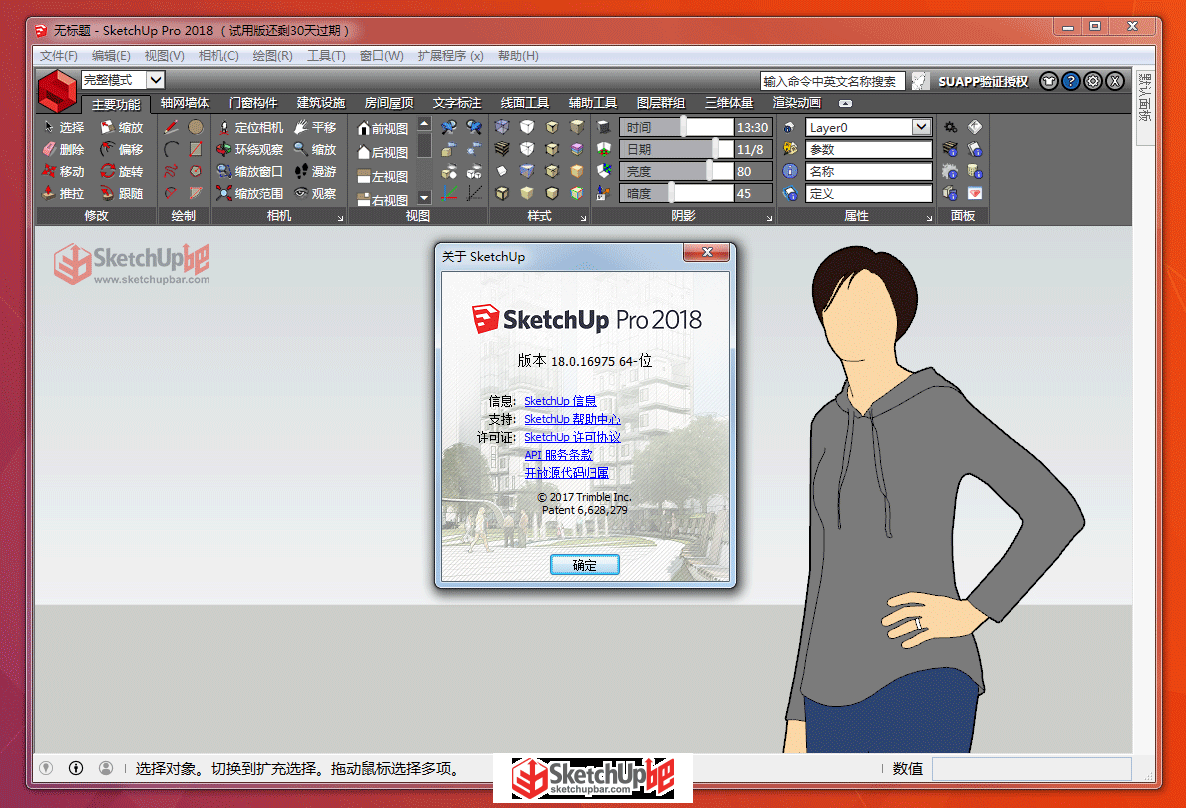Click the SUAPP验证授权 button

(x=983, y=82)
